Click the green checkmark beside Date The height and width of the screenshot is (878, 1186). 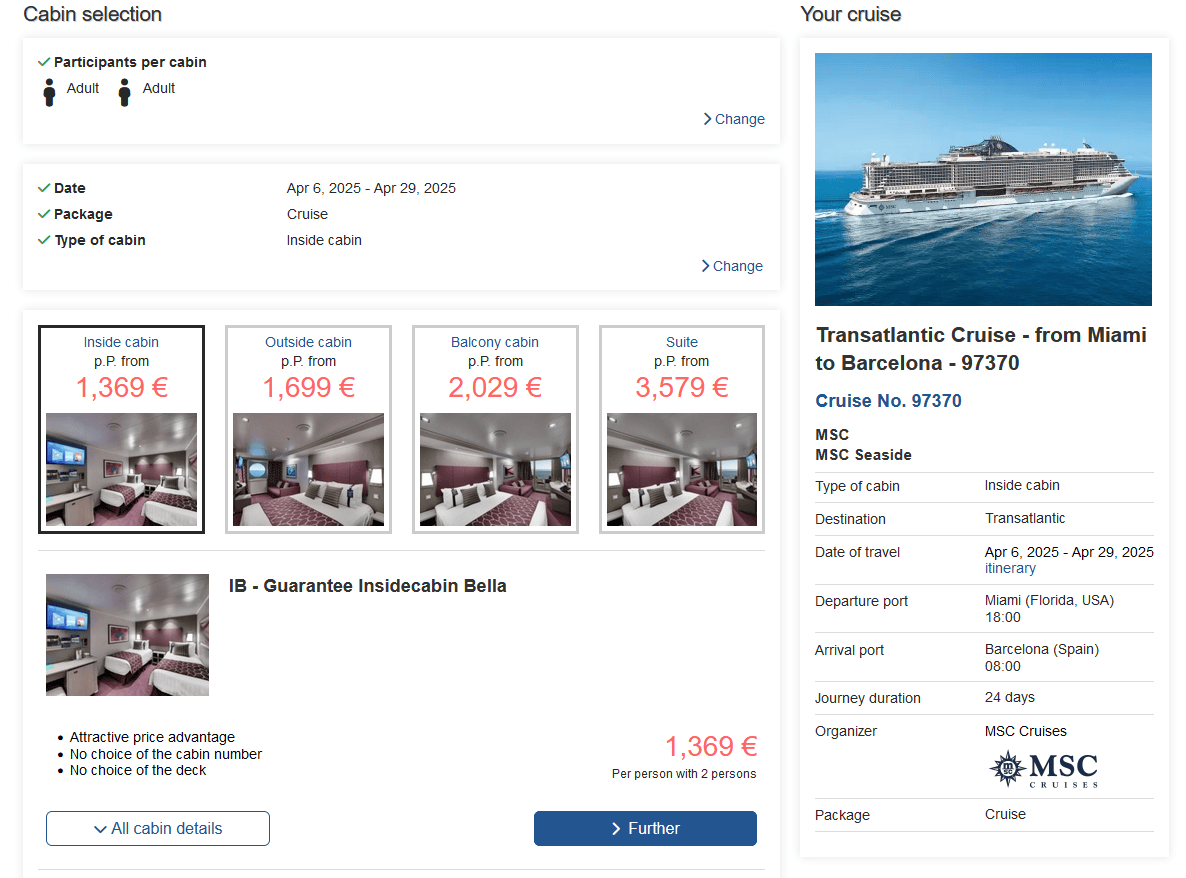click(x=44, y=188)
